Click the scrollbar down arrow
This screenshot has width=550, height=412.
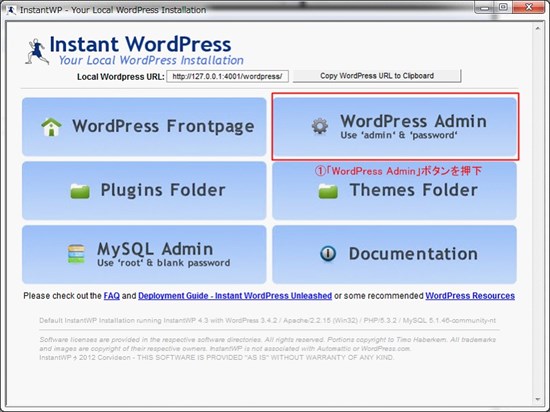[538, 399]
